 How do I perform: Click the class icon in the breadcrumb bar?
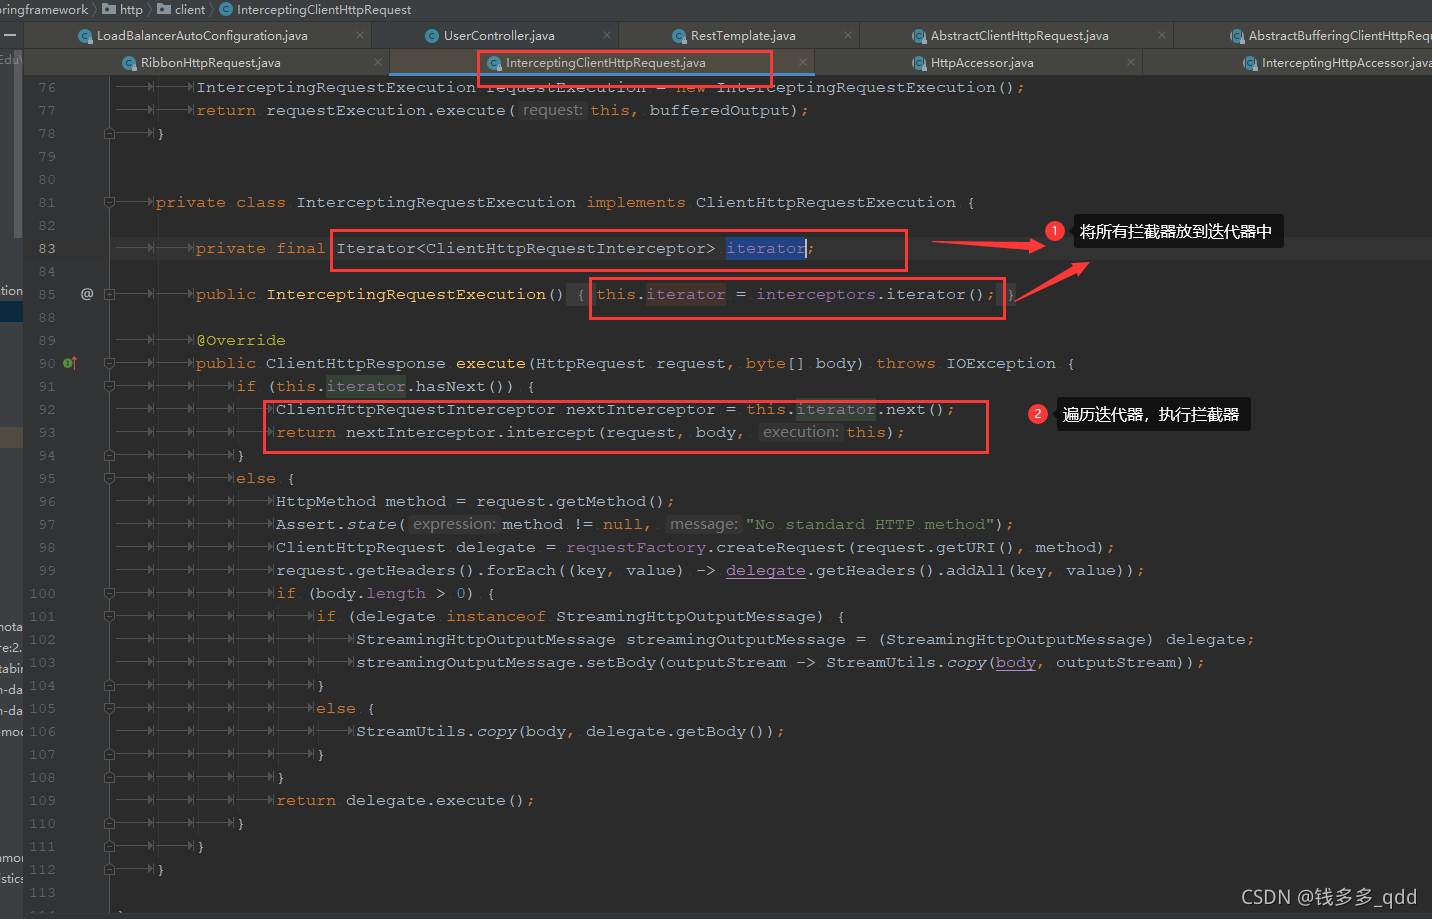(225, 9)
